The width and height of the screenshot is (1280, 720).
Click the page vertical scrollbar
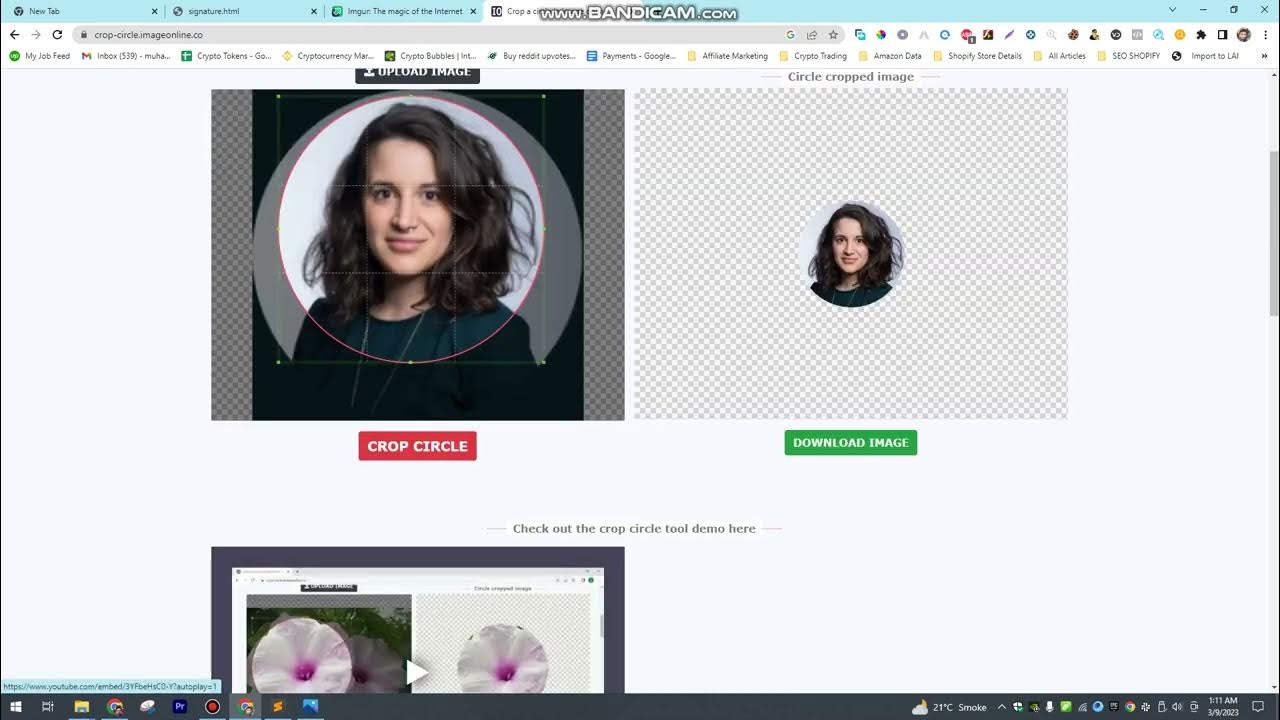(1274, 235)
